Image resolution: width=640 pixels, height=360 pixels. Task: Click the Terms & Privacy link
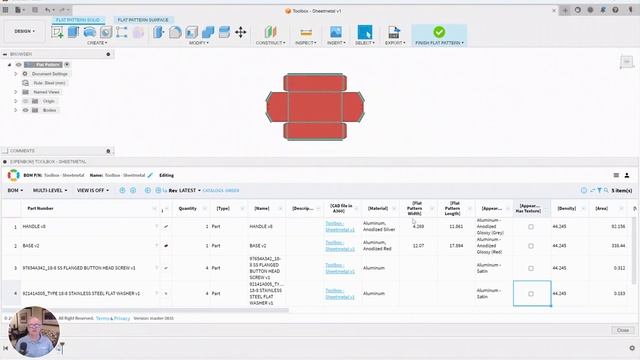click(x=113, y=318)
